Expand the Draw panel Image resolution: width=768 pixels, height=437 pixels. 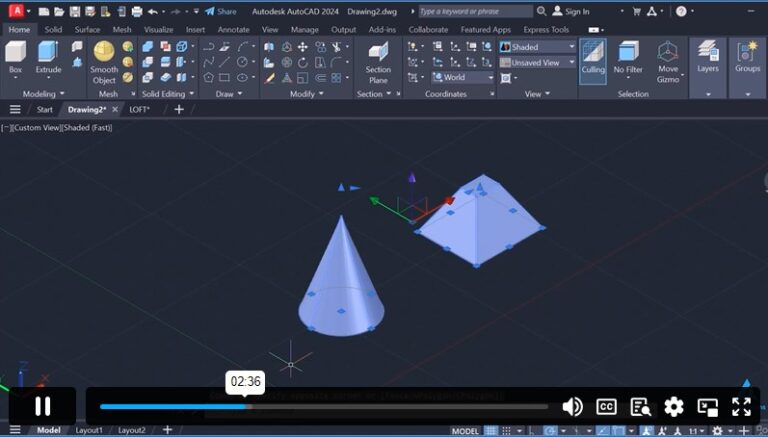pyautogui.click(x=229, y=94)
